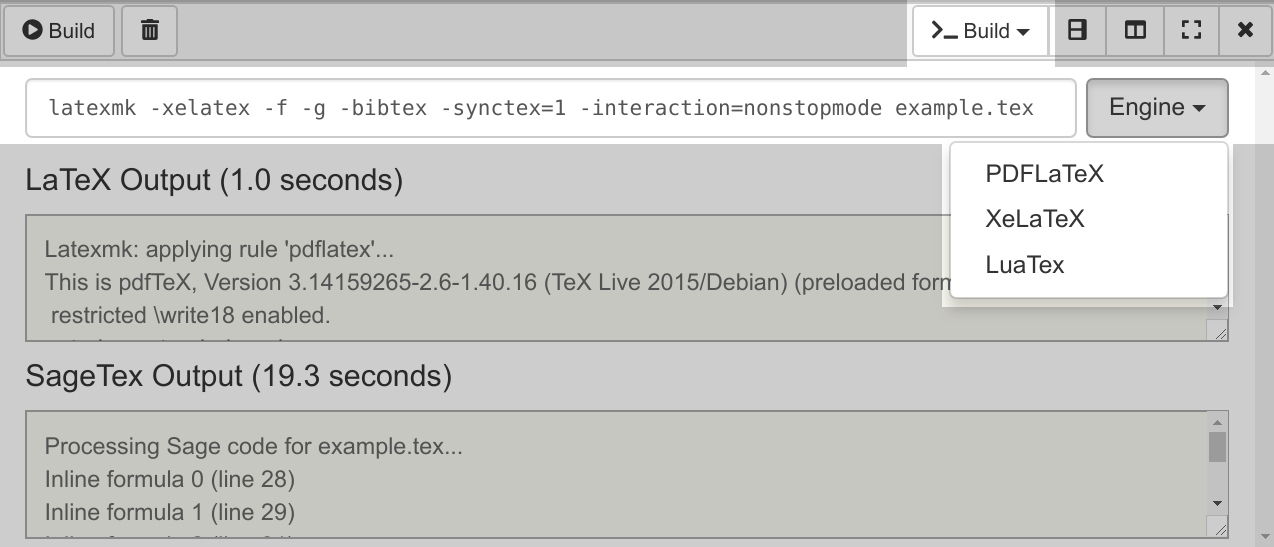
Task: Split the frame into rows
Action: click(x=1077, y=31)
